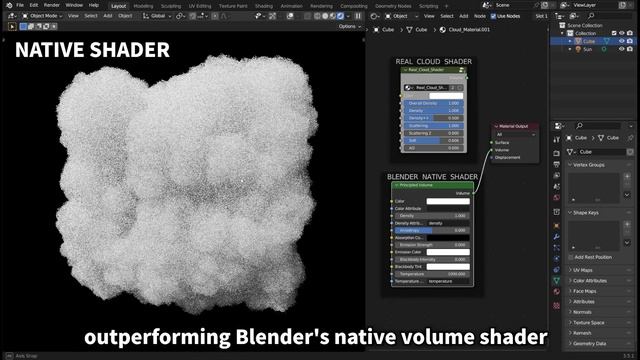Hide Collection in viewport via eye icon
The height and width of the screenshot is (360, 640).
pos(622,33)
